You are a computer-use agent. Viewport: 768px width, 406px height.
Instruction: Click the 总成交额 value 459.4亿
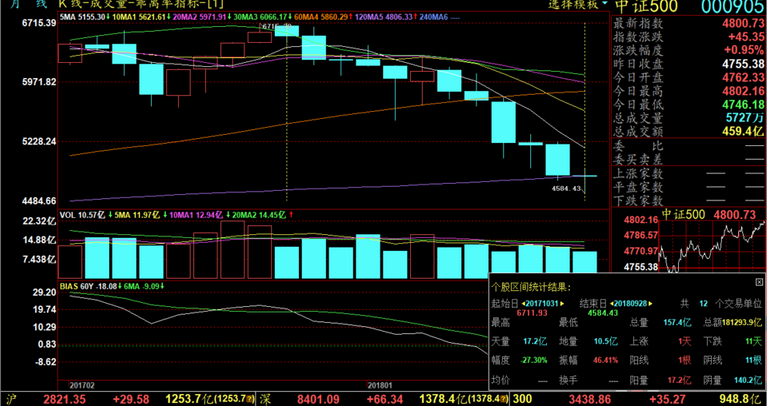[x=743, y=131]
